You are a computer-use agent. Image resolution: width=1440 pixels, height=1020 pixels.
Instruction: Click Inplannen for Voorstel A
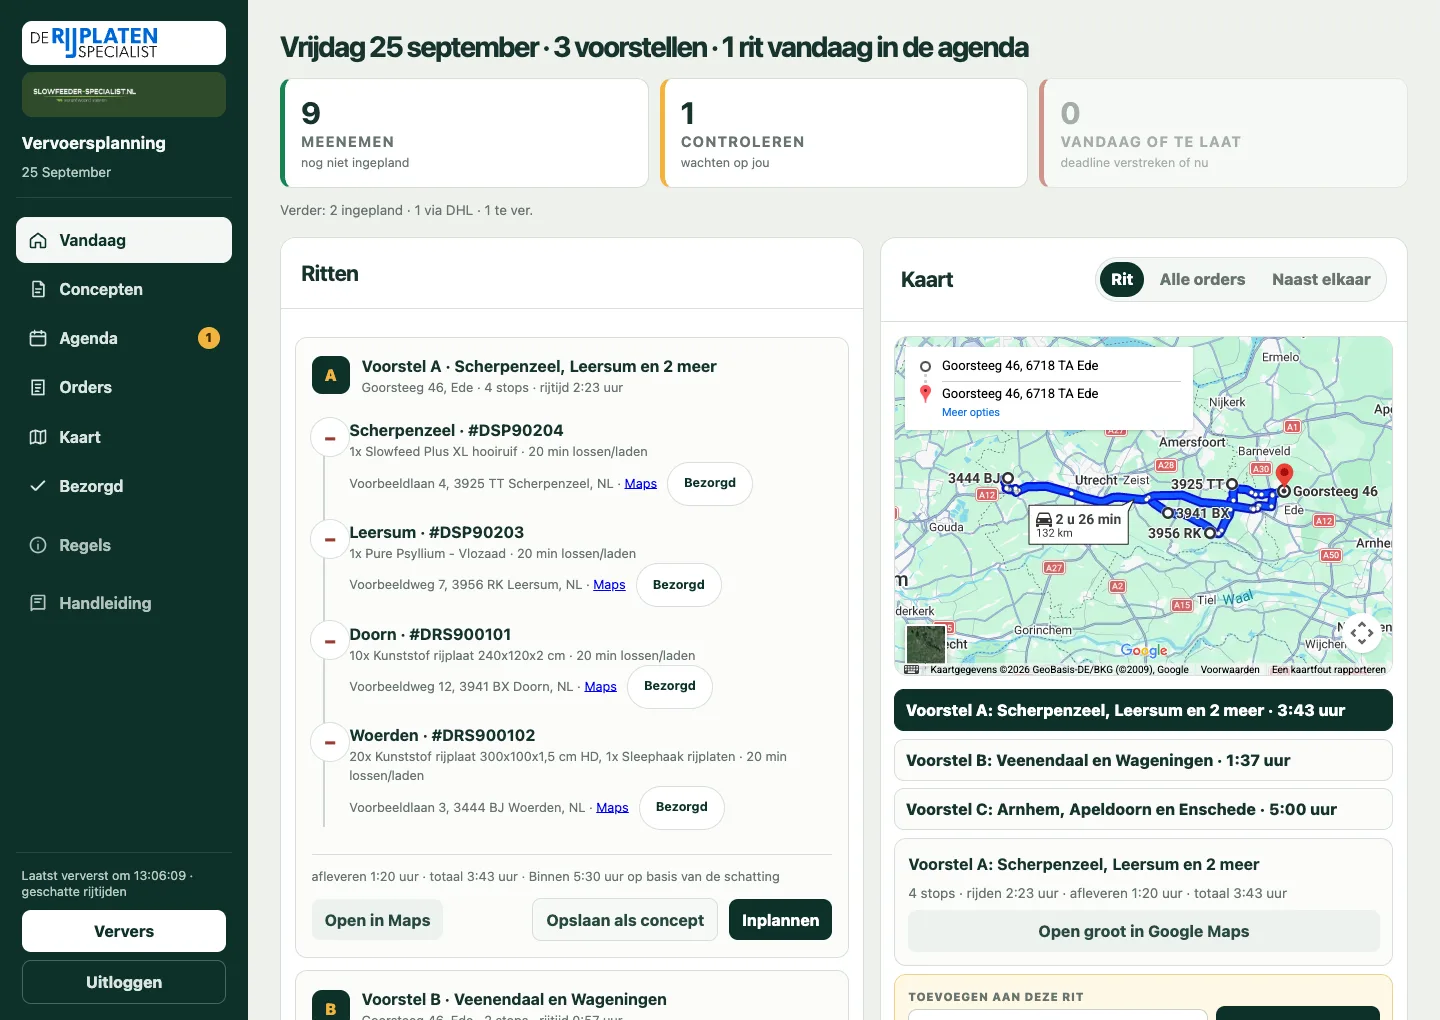780,920
